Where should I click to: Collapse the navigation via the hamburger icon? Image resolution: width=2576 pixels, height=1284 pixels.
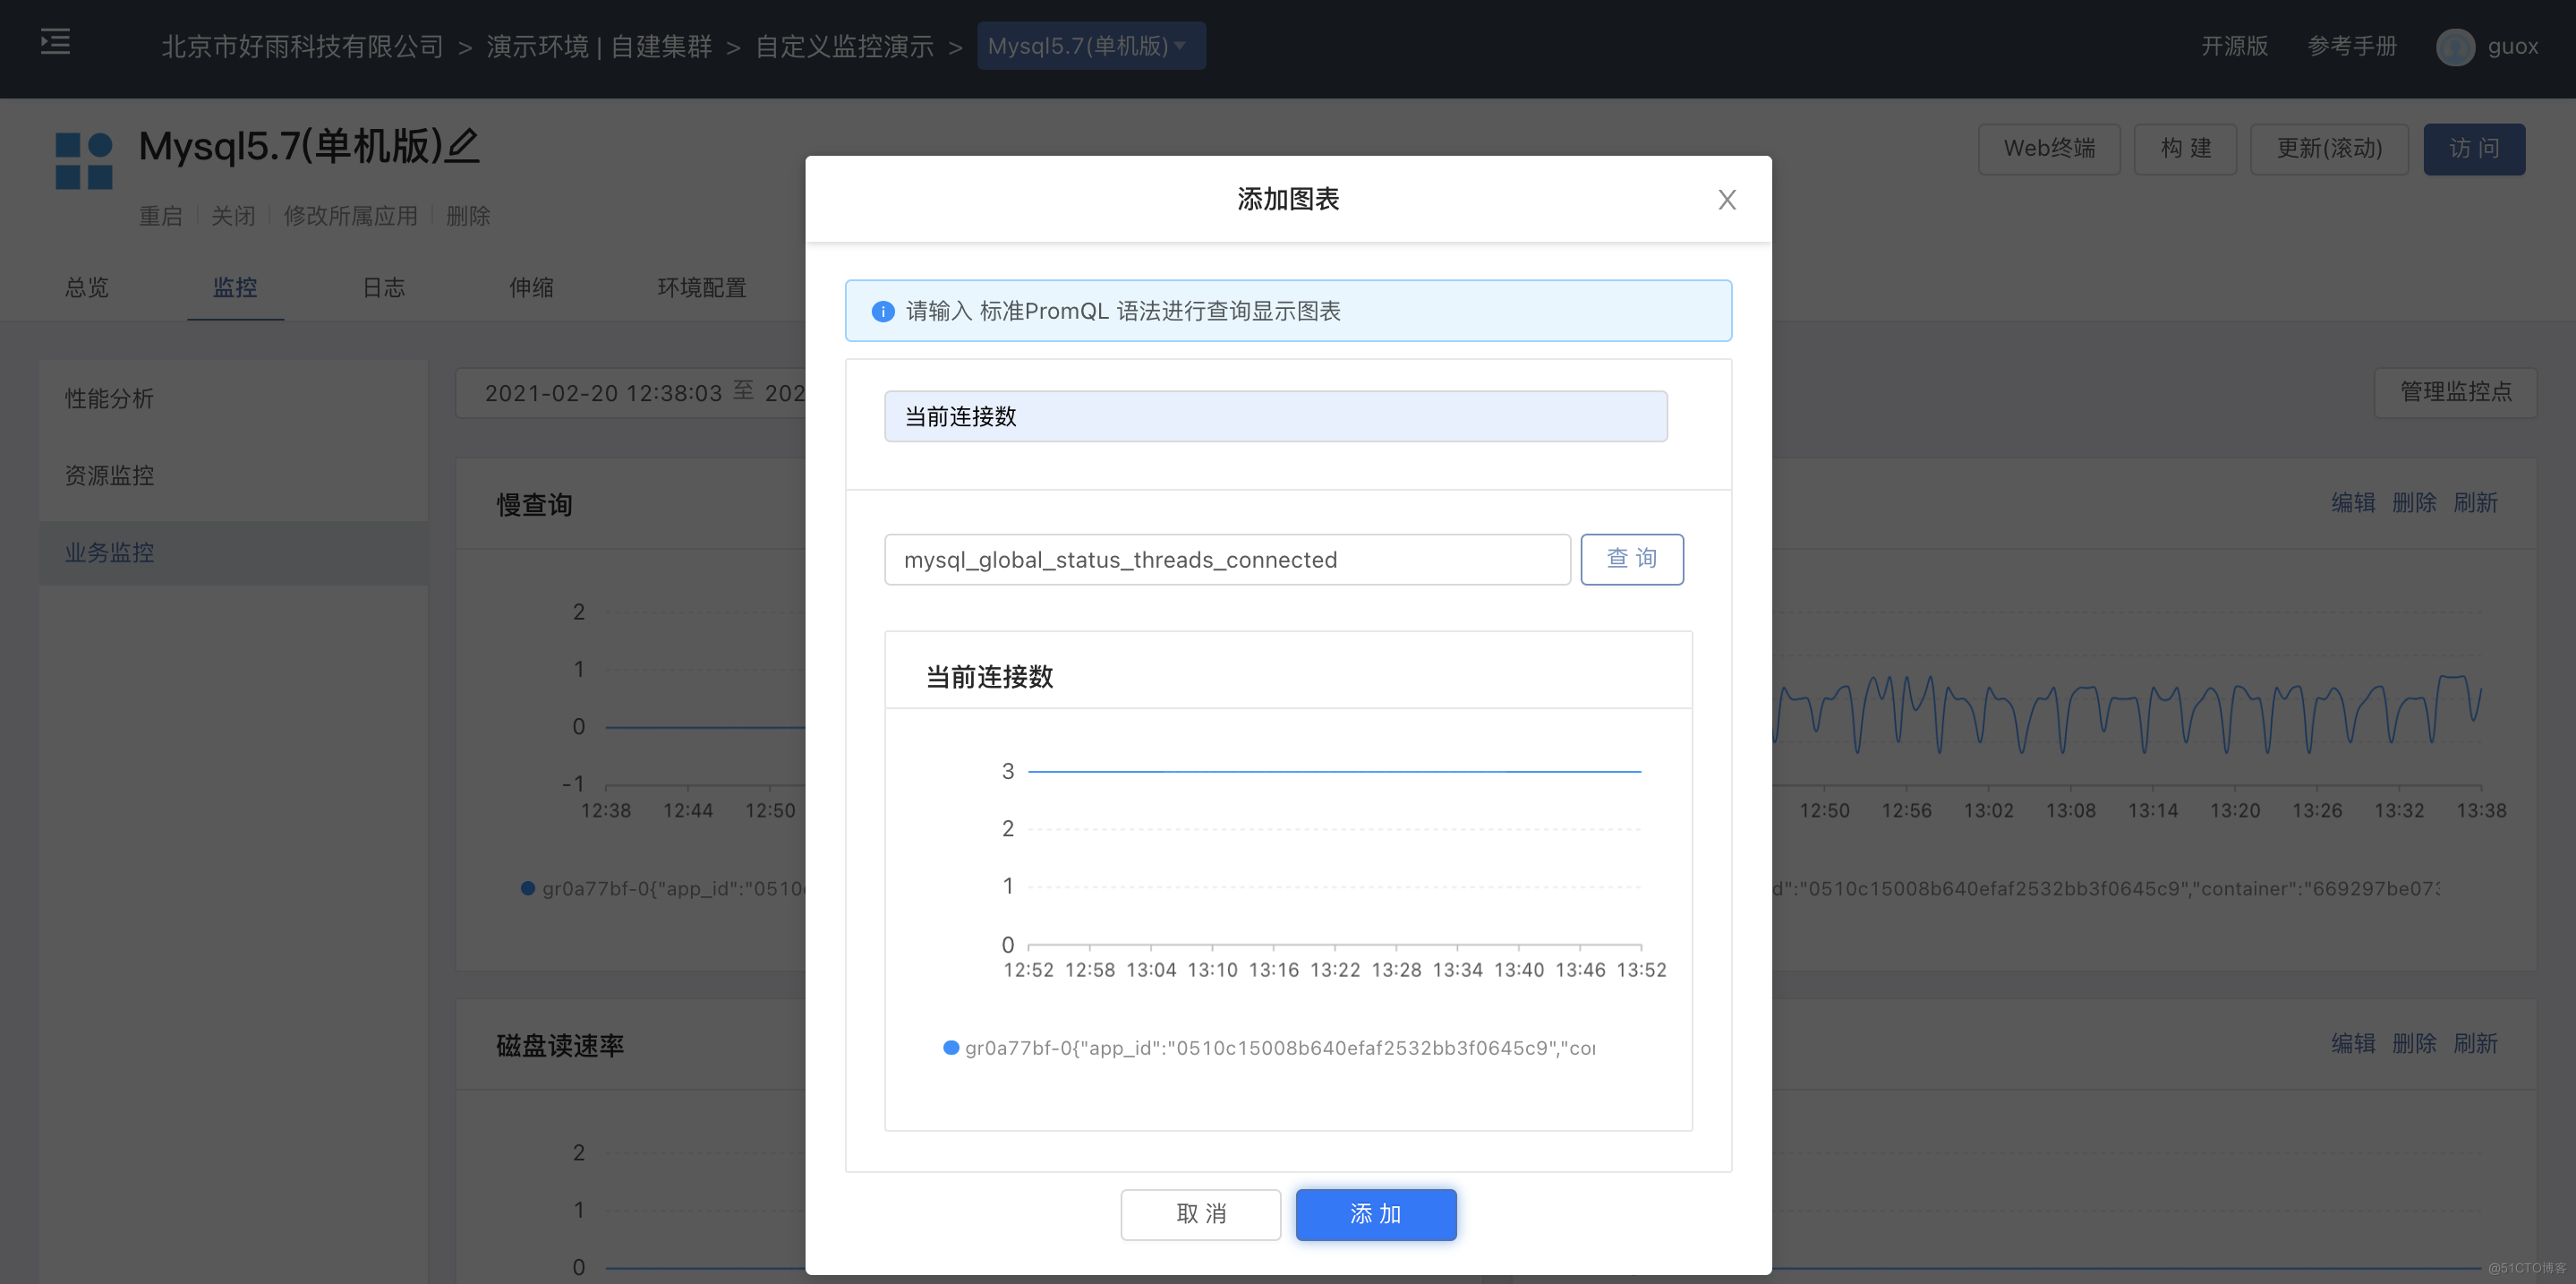55,42
